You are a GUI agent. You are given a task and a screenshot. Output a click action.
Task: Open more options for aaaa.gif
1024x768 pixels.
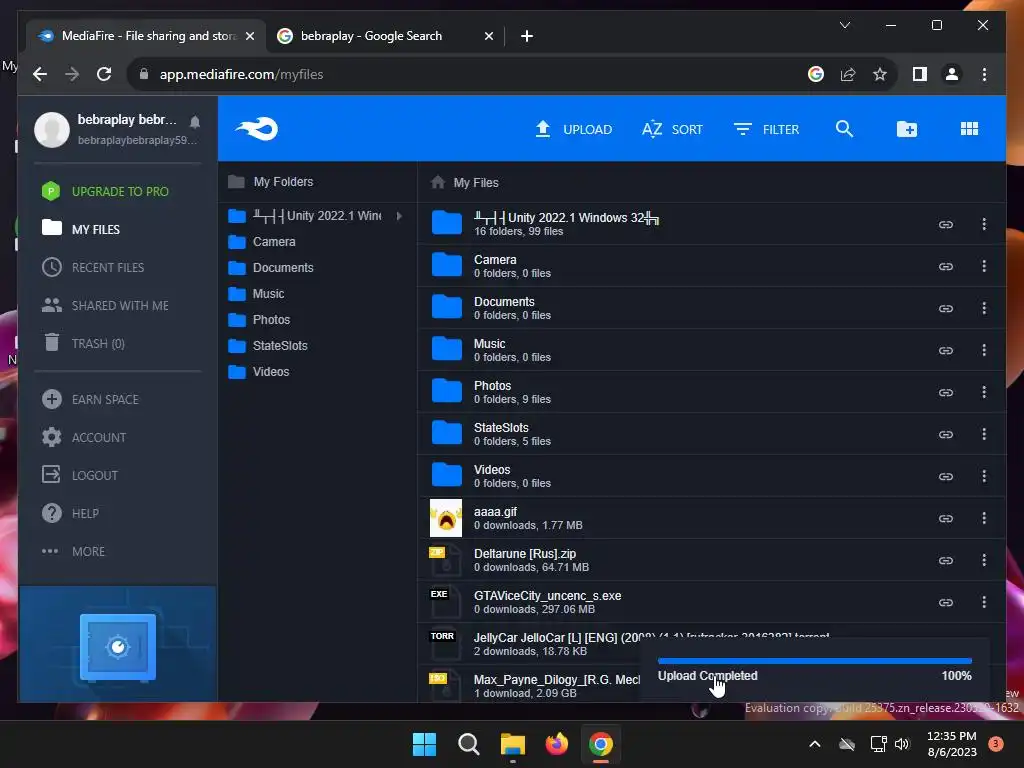[x=984, y=518]
